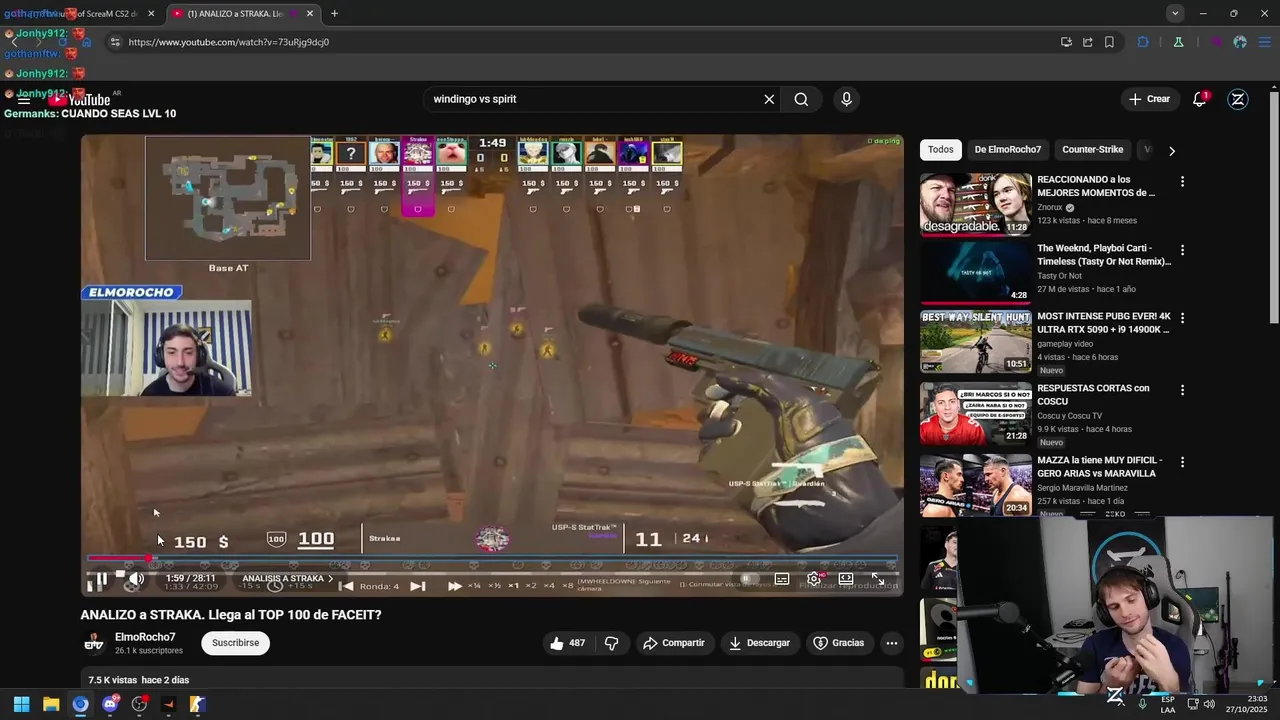The image size is (1280, 720).
Task: Open the Chrome three-dot menu
Action: pyautogui.click(x=1265, y=42)
